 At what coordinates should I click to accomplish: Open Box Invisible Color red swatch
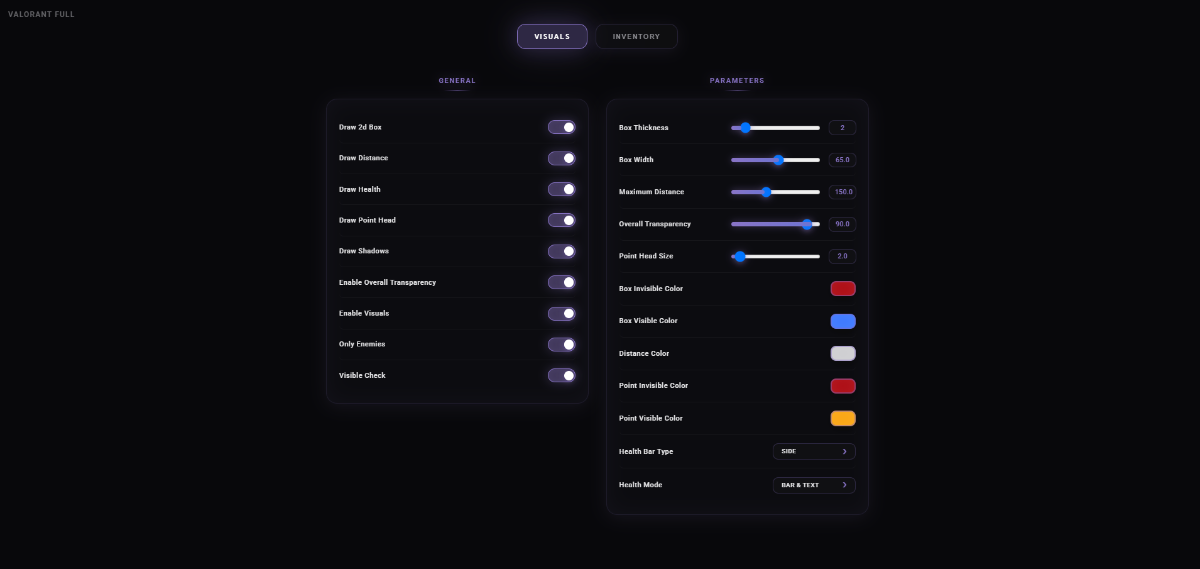pos(842,289)
